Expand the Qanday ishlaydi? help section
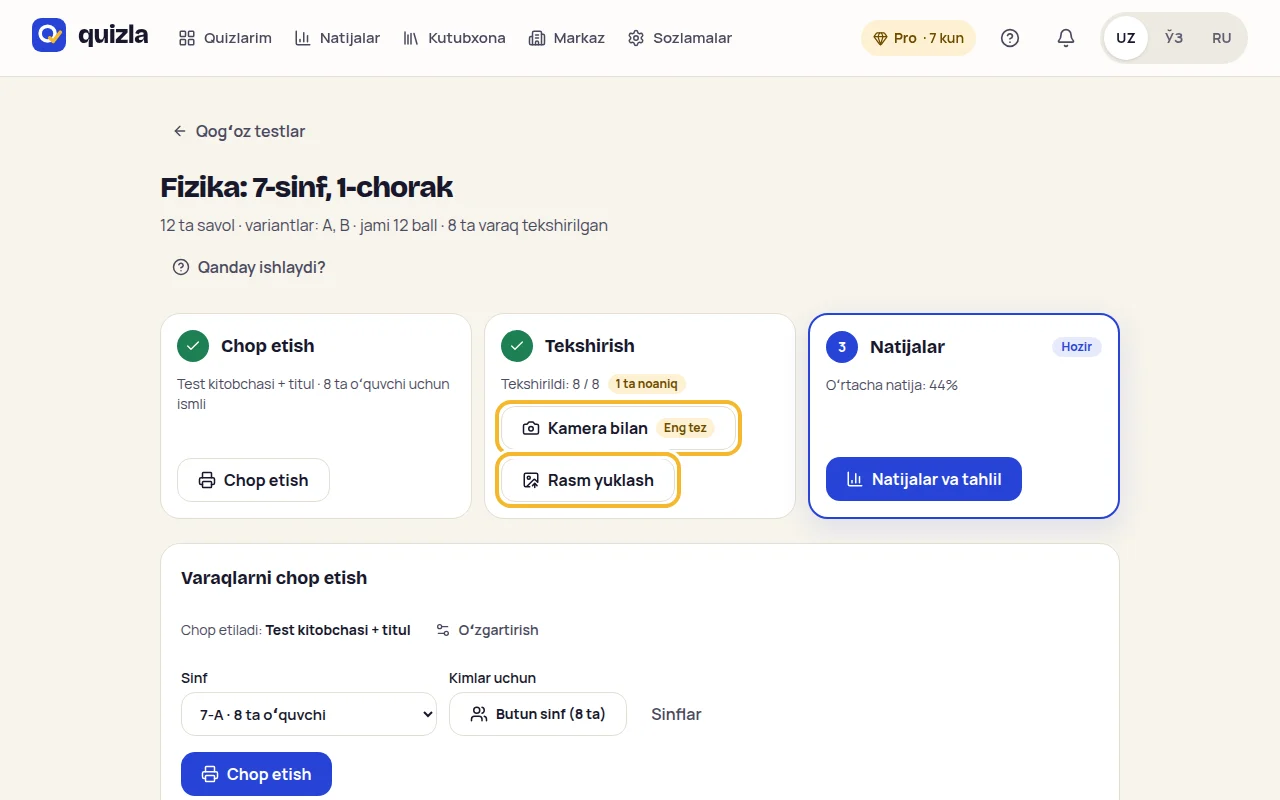Screen dimensions: 1280x800 [x=249, y=267]
